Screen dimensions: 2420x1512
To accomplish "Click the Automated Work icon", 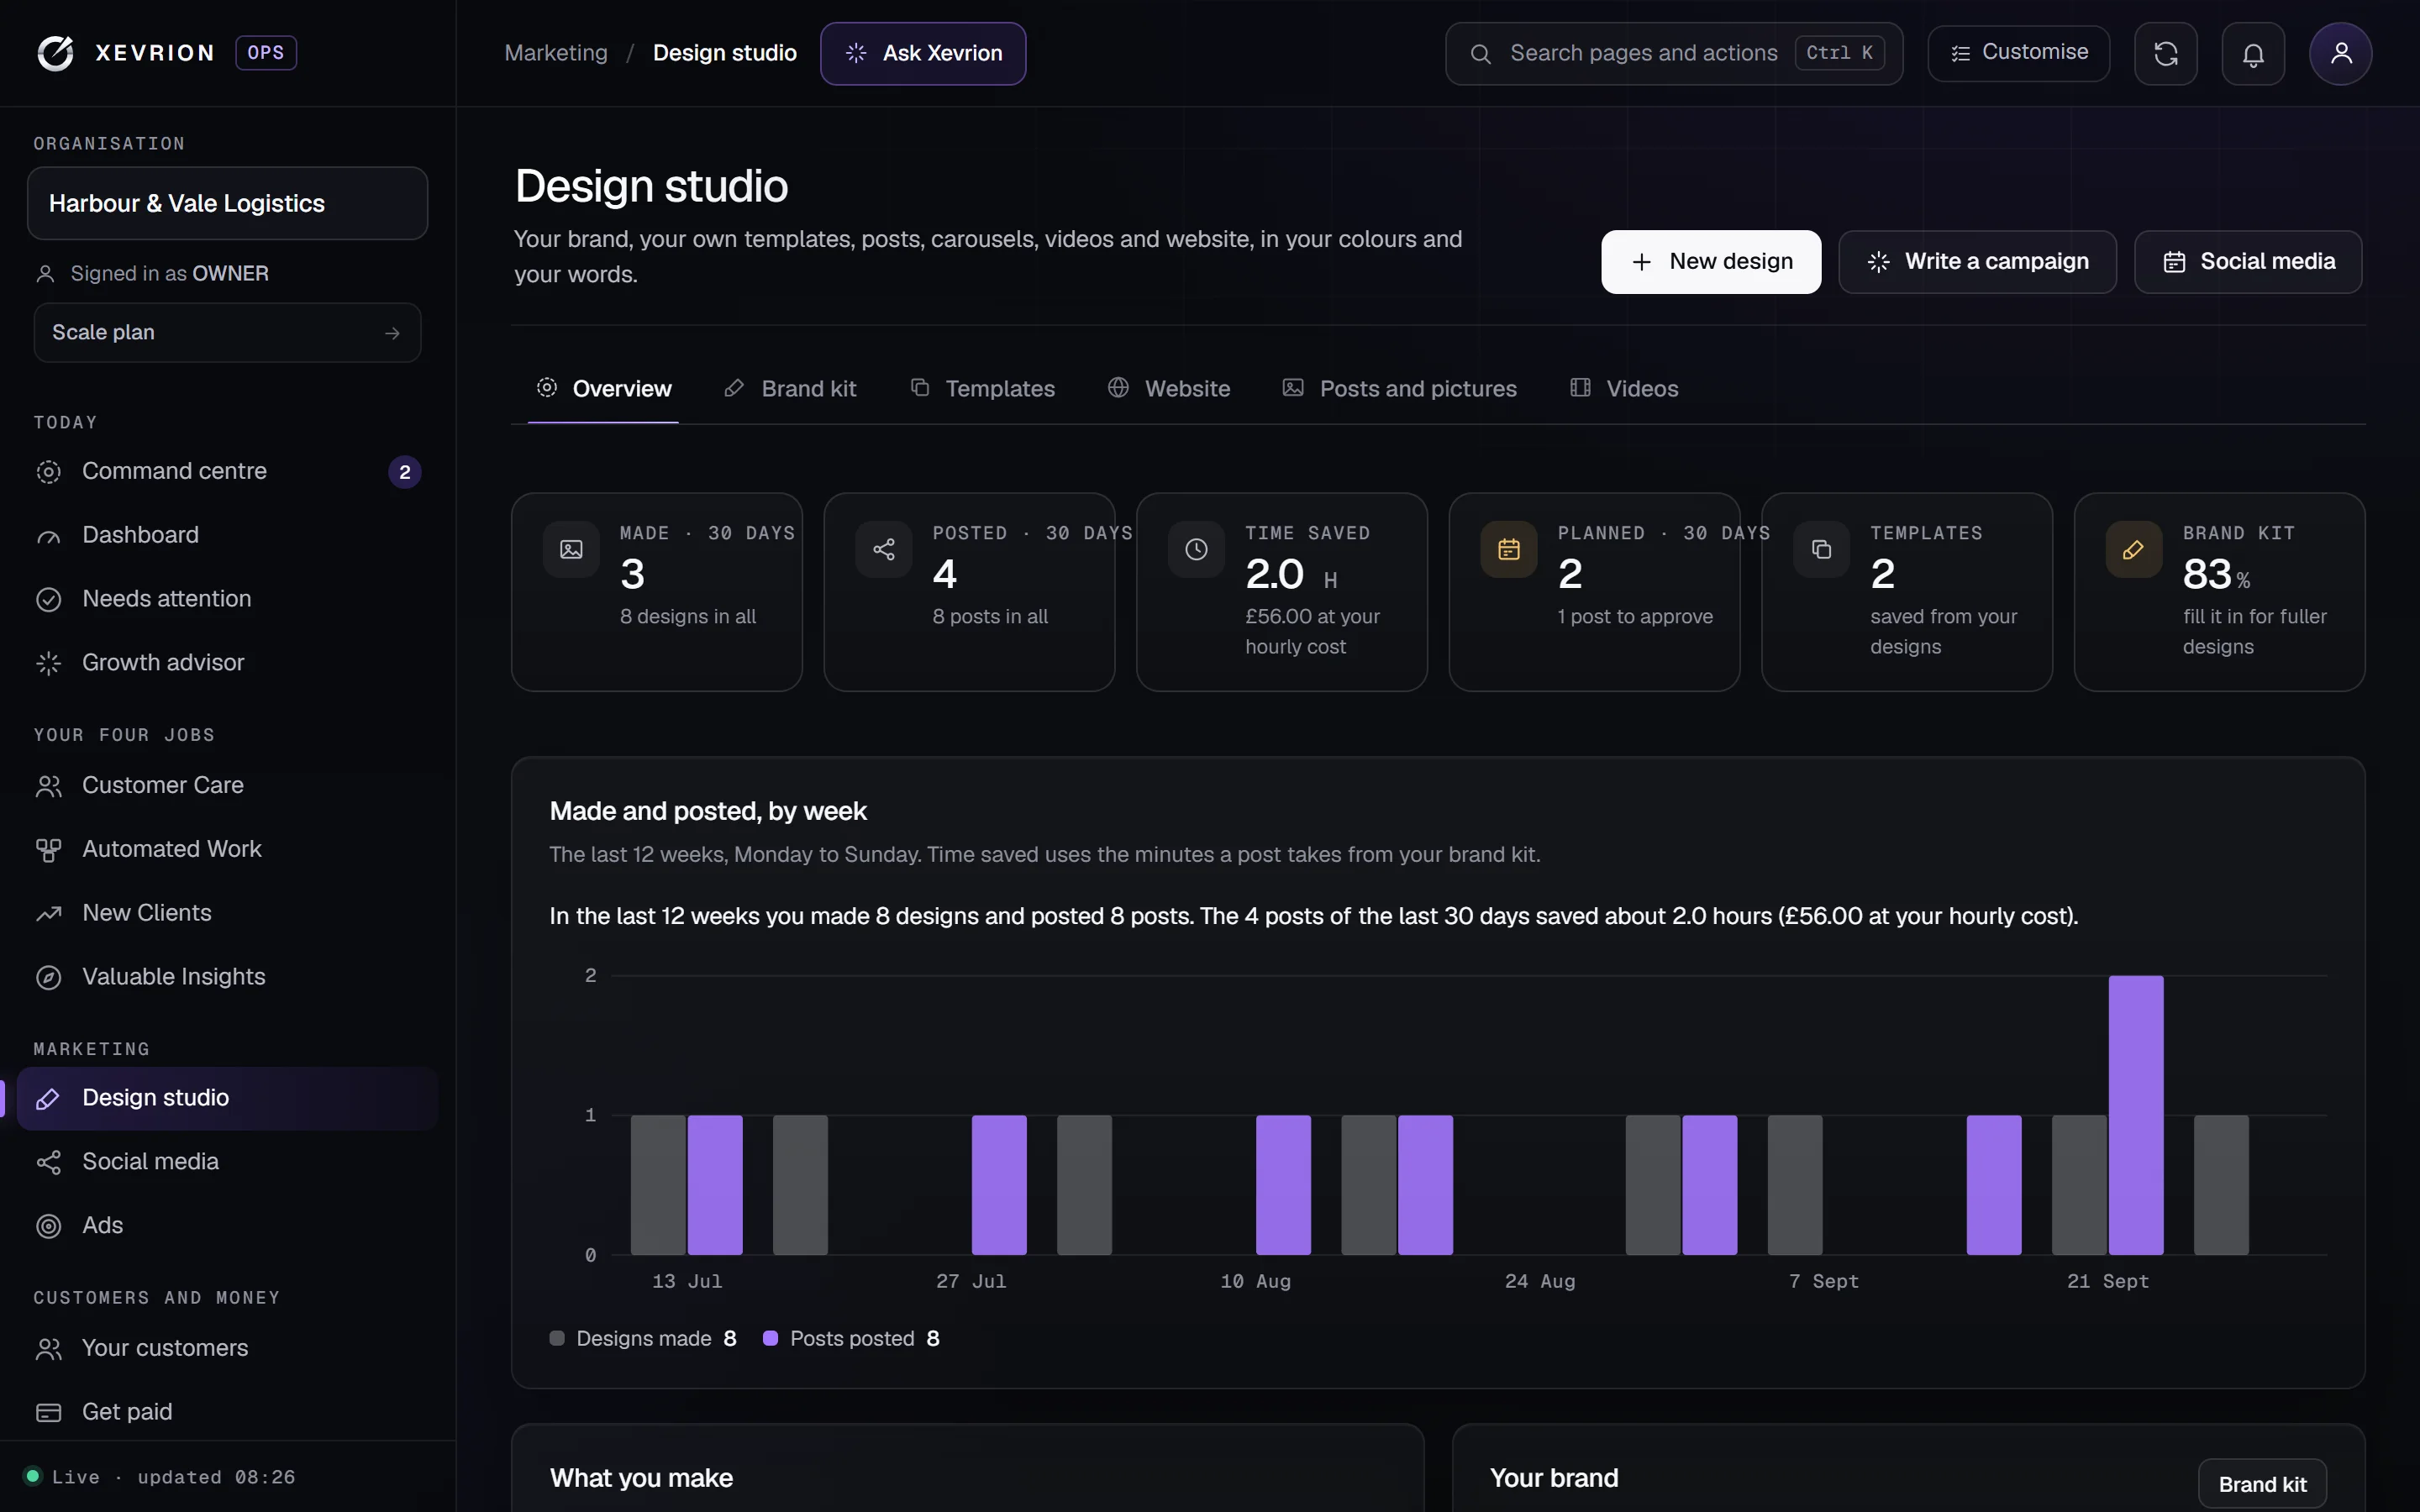I will click(48, 850).
